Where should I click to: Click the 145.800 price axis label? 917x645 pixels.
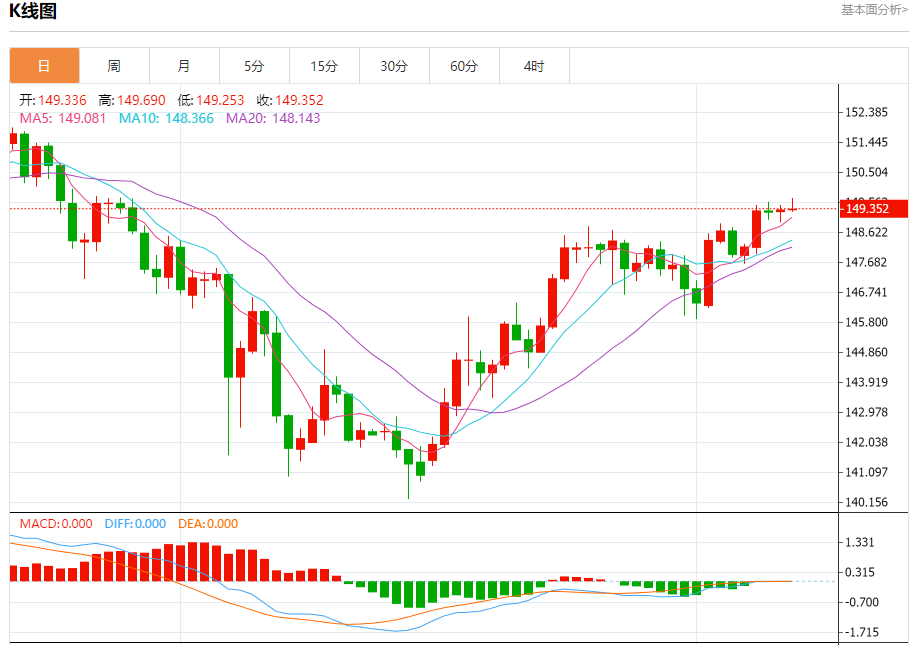[x=867, y=322]
